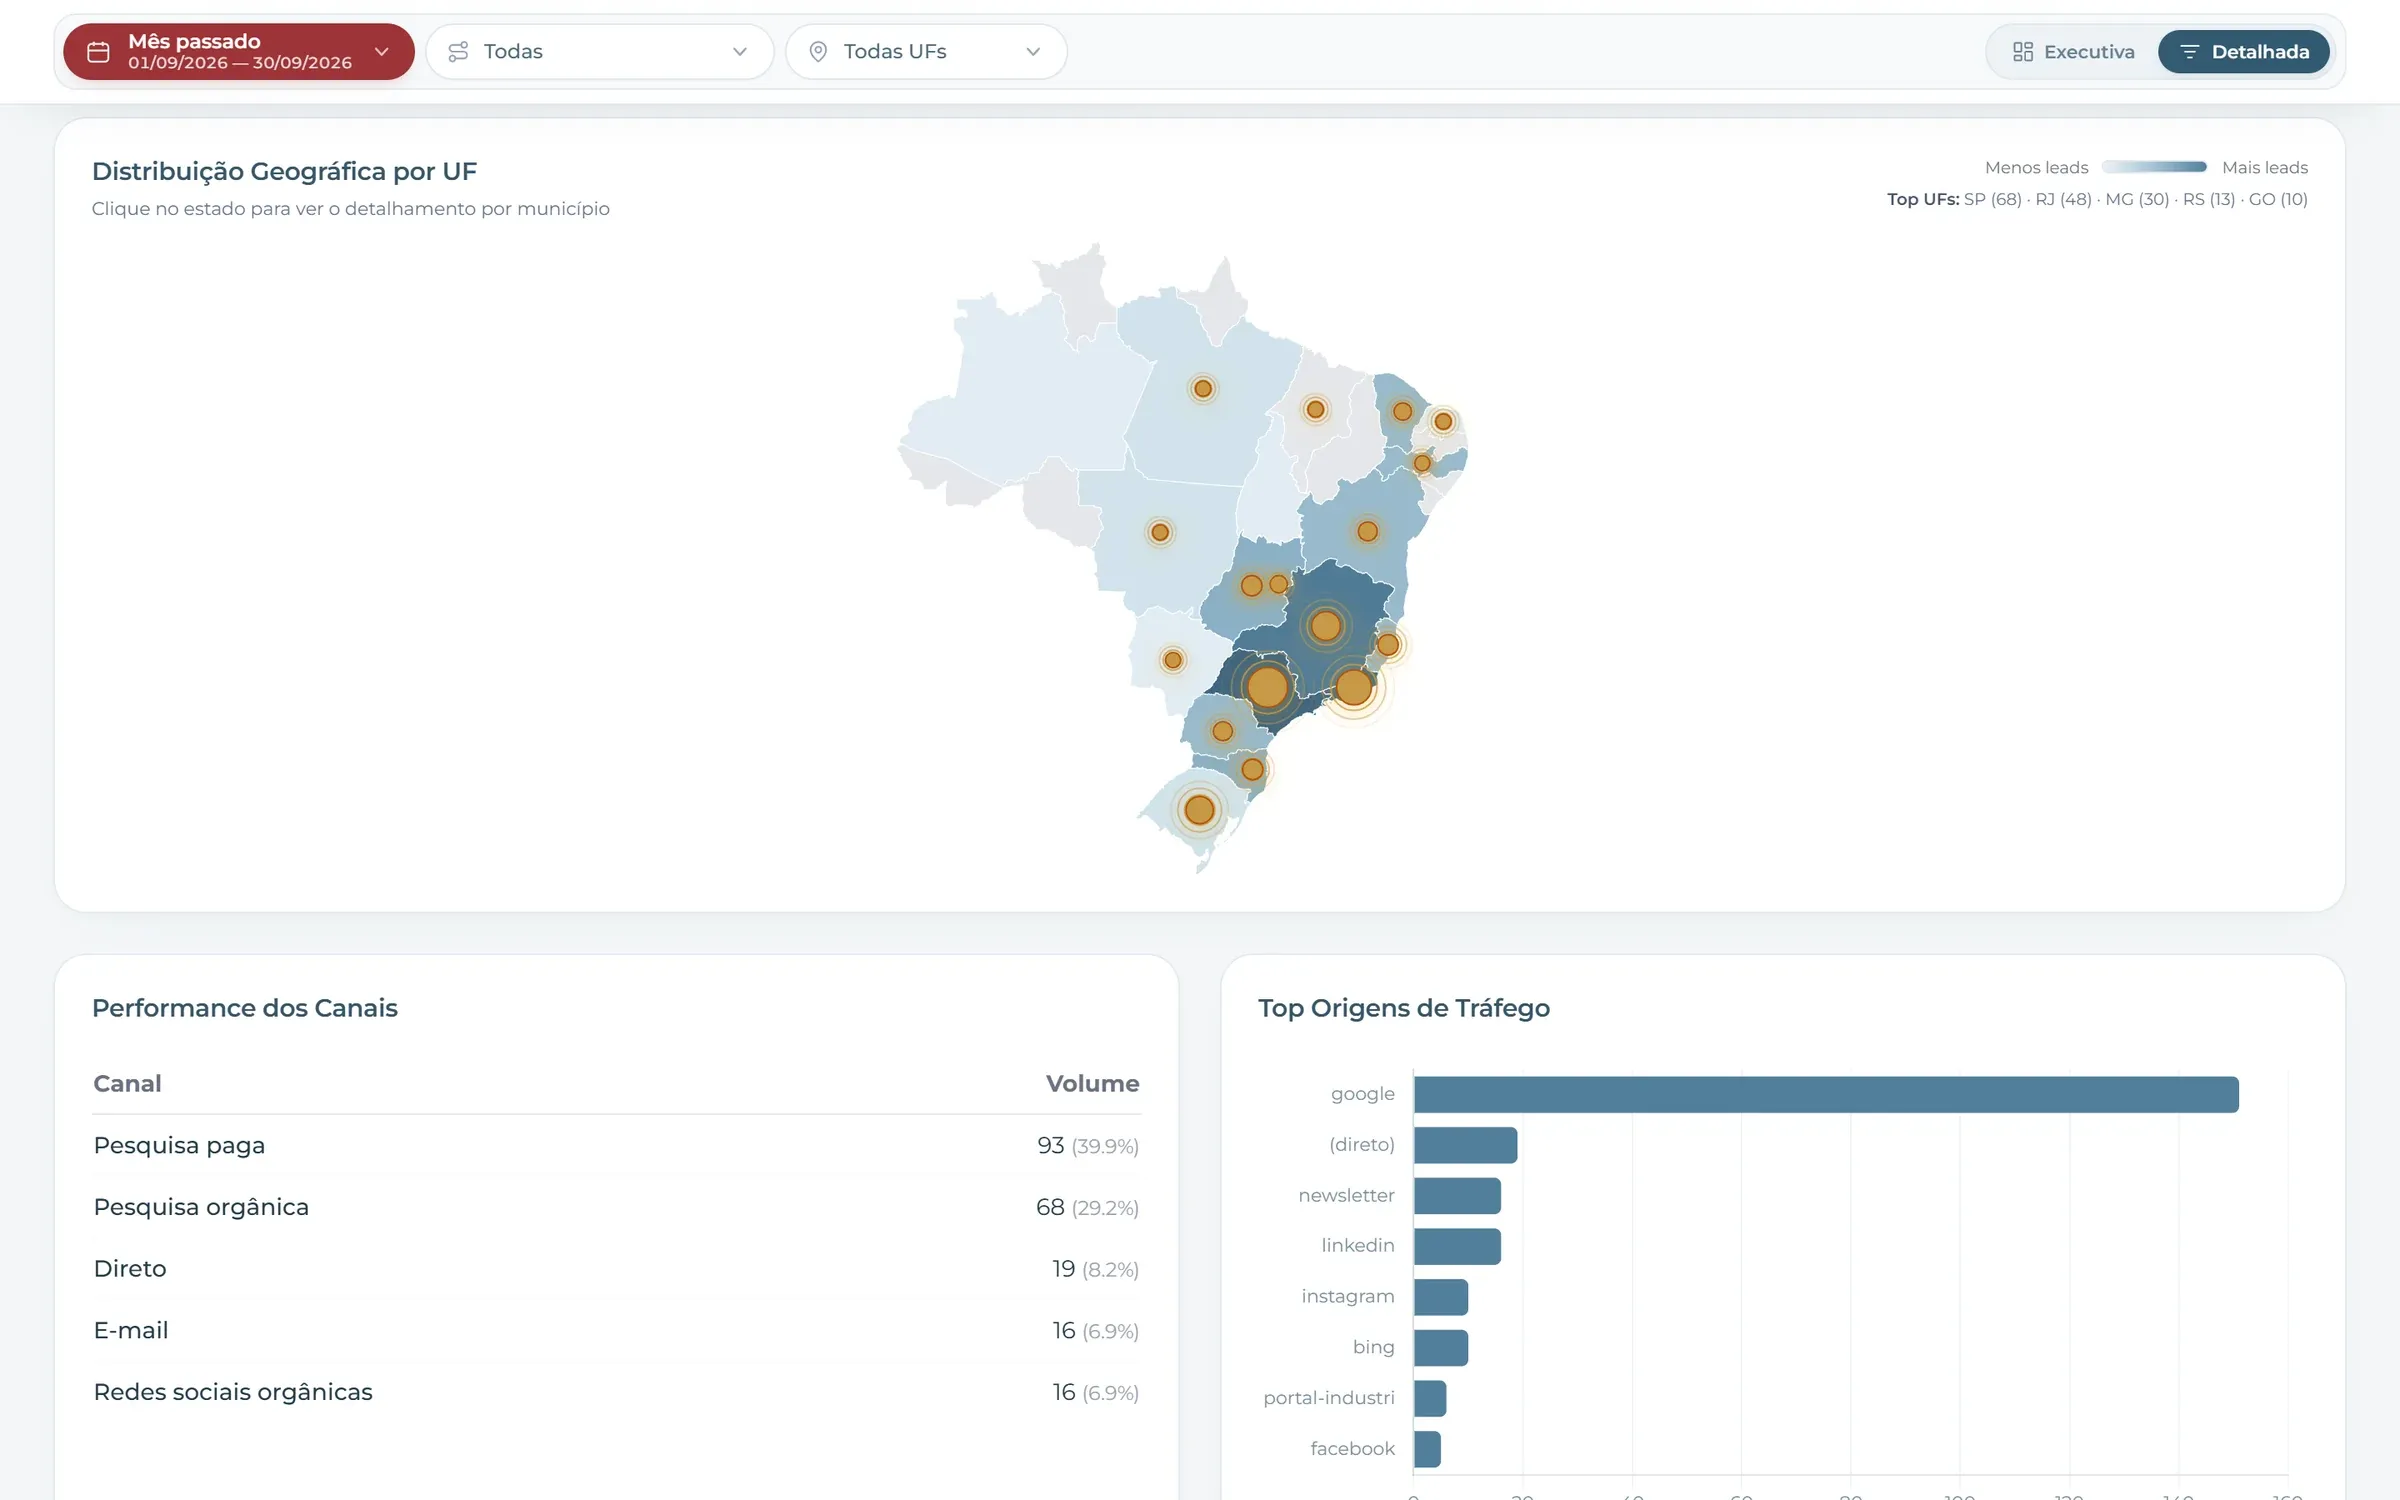Click the google traffic bar
Screen dimensions: 2400x1500
[1826, 1094]
